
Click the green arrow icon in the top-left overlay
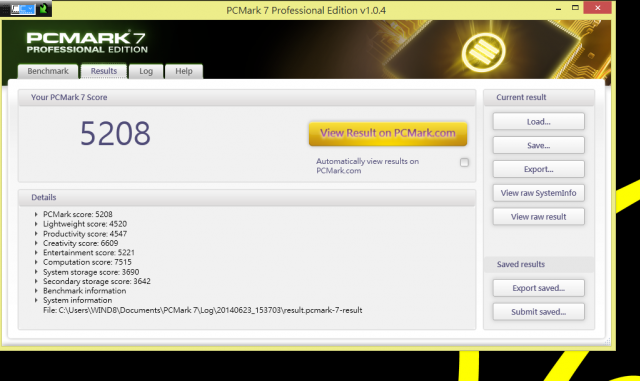click(43, 8)
